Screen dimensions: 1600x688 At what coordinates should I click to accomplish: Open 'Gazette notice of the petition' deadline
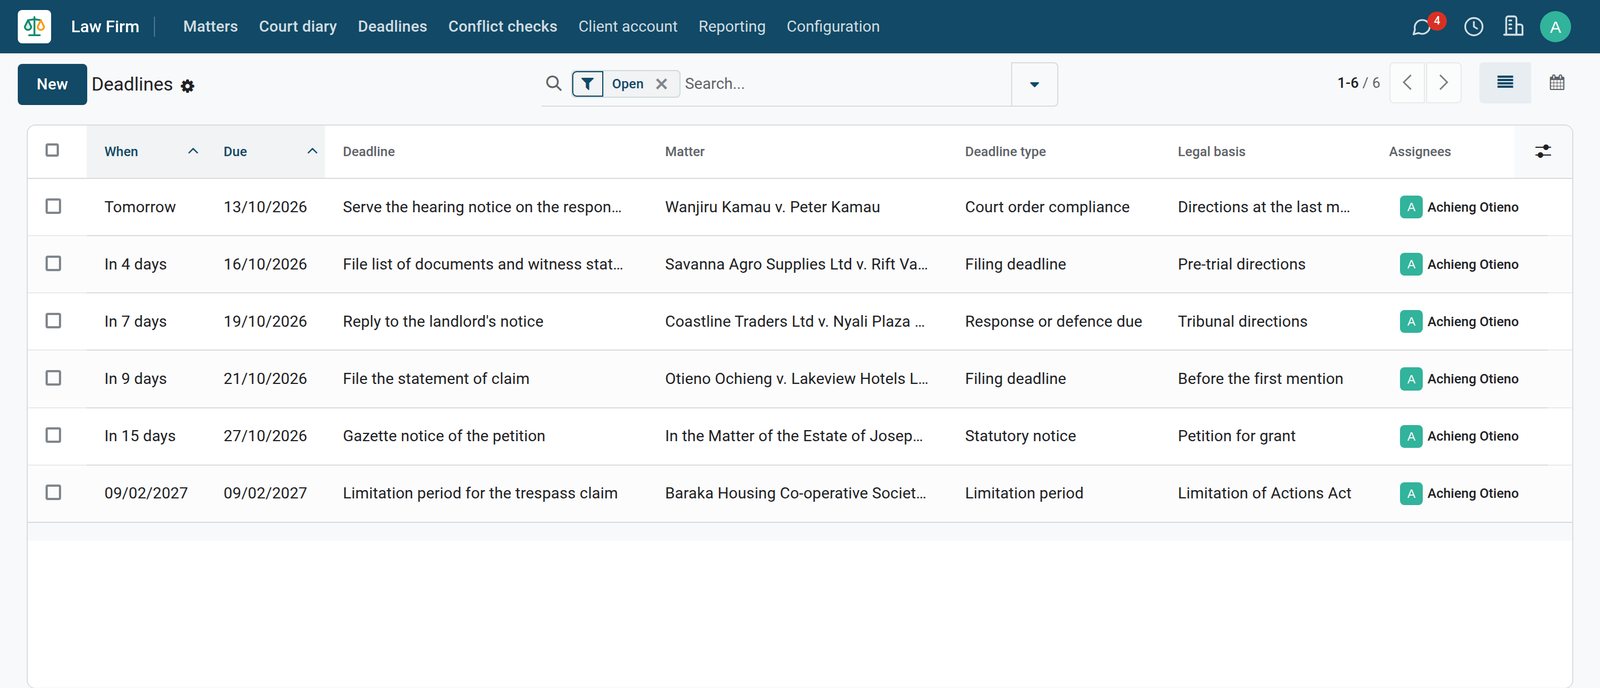(x=444, y=436)
